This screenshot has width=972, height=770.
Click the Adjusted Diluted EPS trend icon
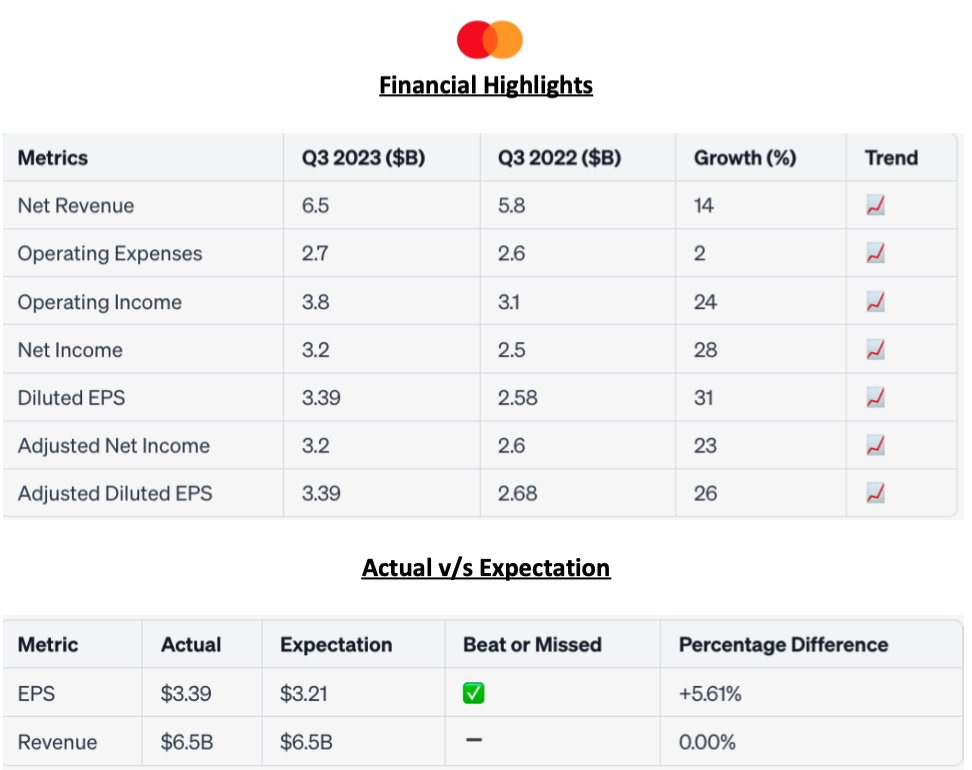click(876, 493)
